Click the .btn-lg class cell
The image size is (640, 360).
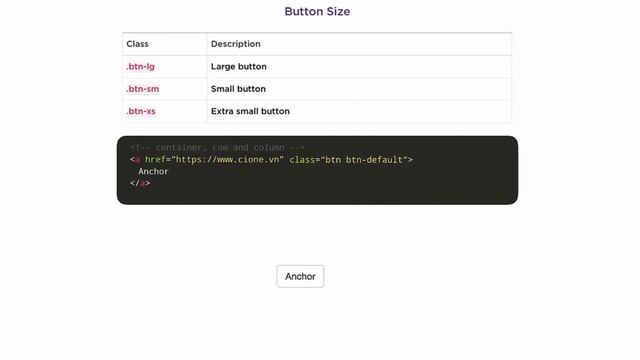tap(164, 67)
